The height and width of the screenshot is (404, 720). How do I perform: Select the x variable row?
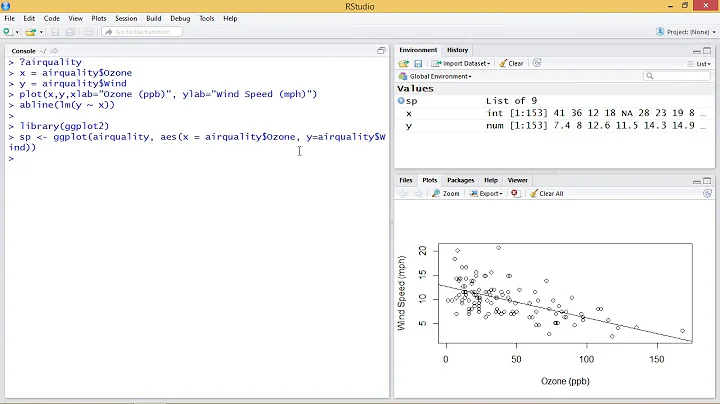click(554, 113)
